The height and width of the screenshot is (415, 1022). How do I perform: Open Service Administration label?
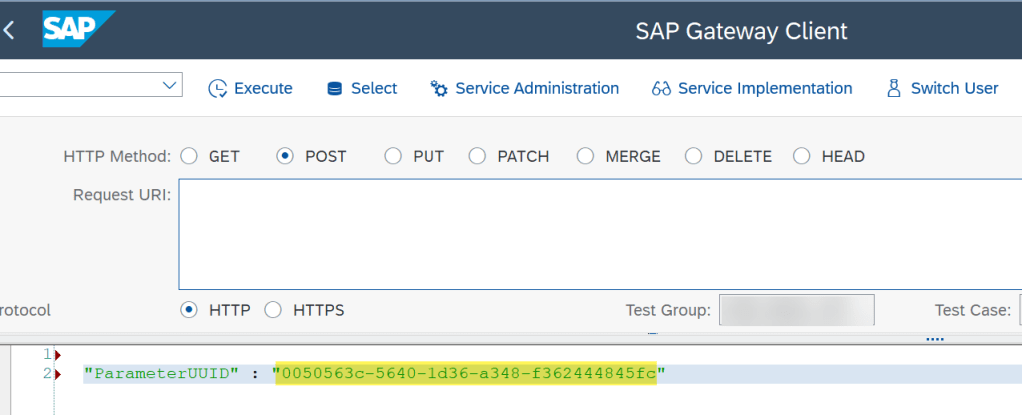click(x=537, y=89)
